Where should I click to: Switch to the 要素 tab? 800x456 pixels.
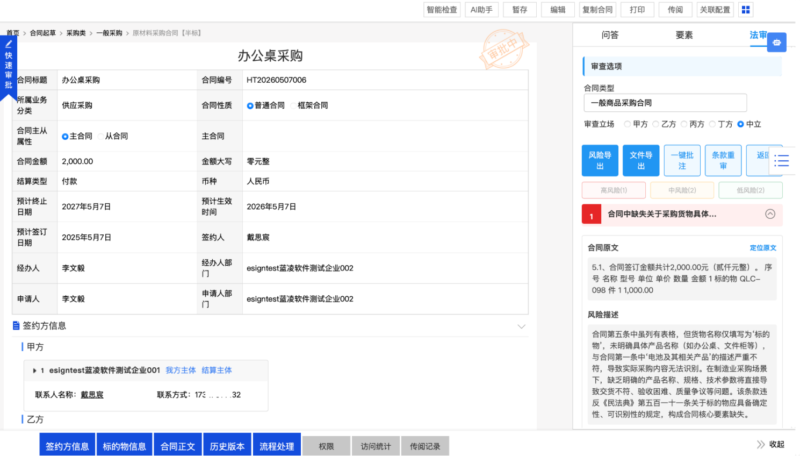684,35
